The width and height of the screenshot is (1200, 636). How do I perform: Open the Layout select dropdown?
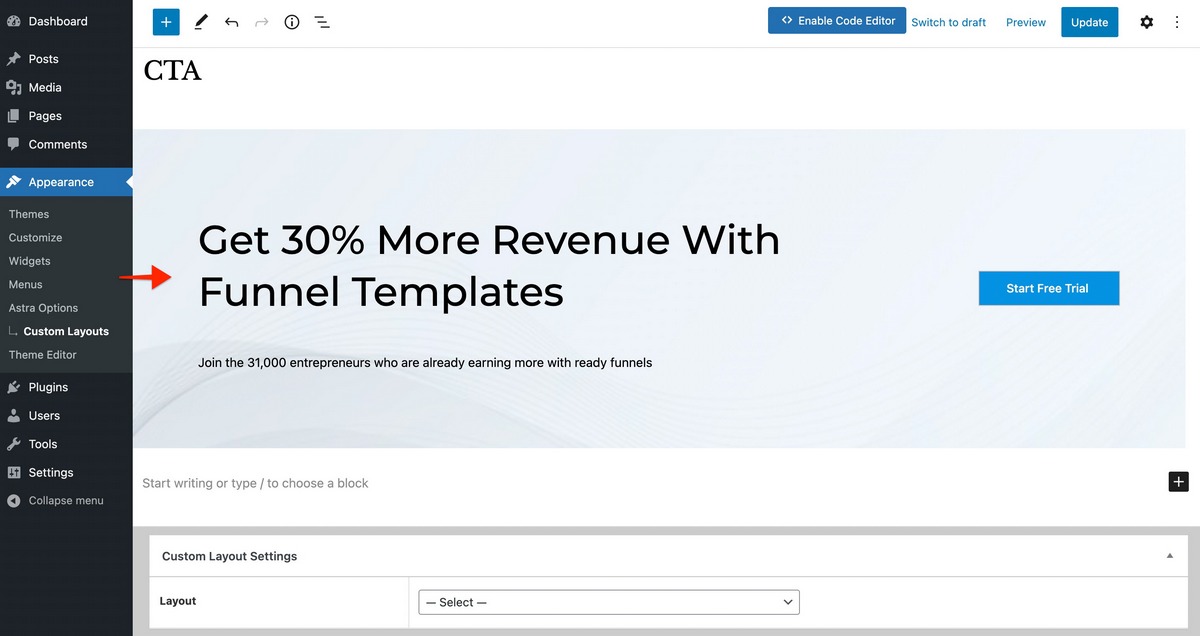pyautogui.click(x=609, y=602)
